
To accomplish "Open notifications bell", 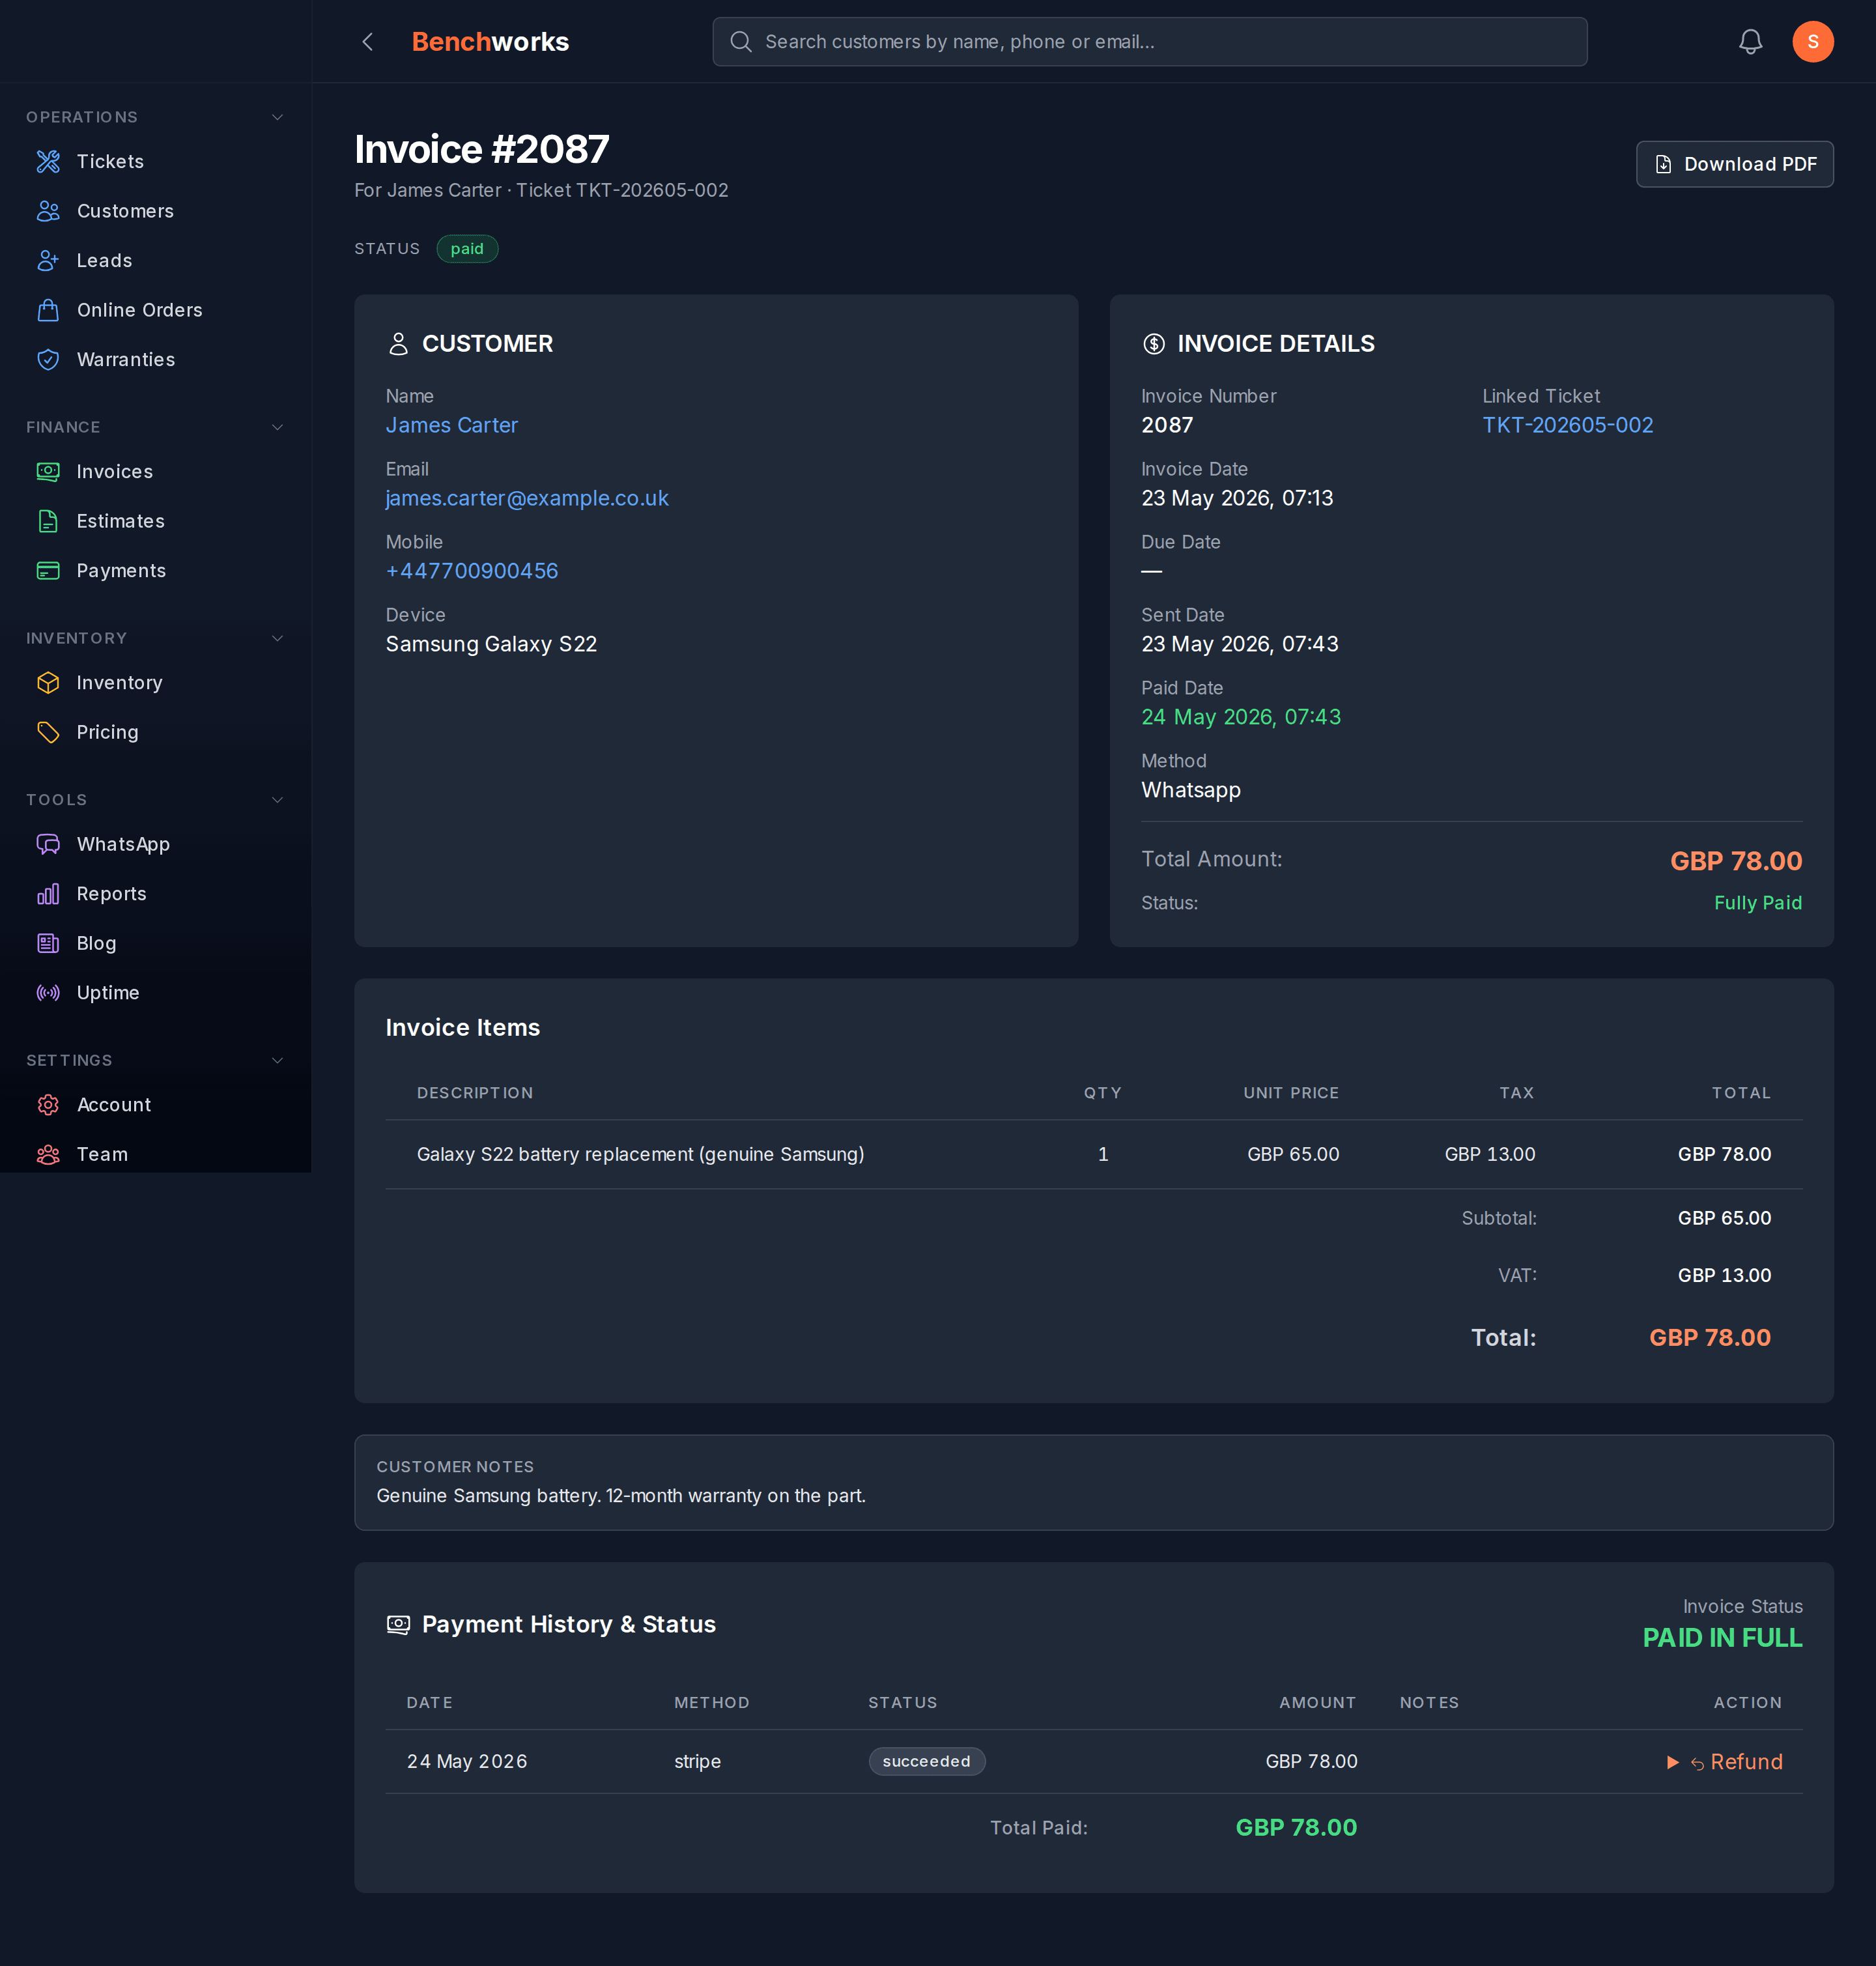I will point(1750,42).
